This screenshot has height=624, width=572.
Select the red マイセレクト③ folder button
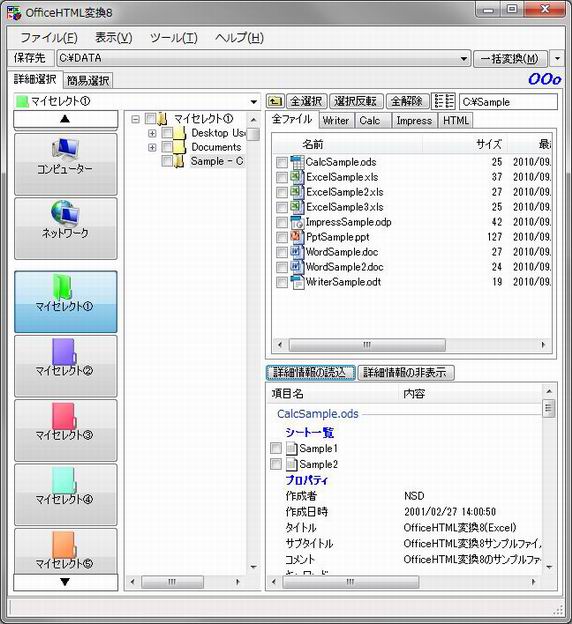[66, 430]
